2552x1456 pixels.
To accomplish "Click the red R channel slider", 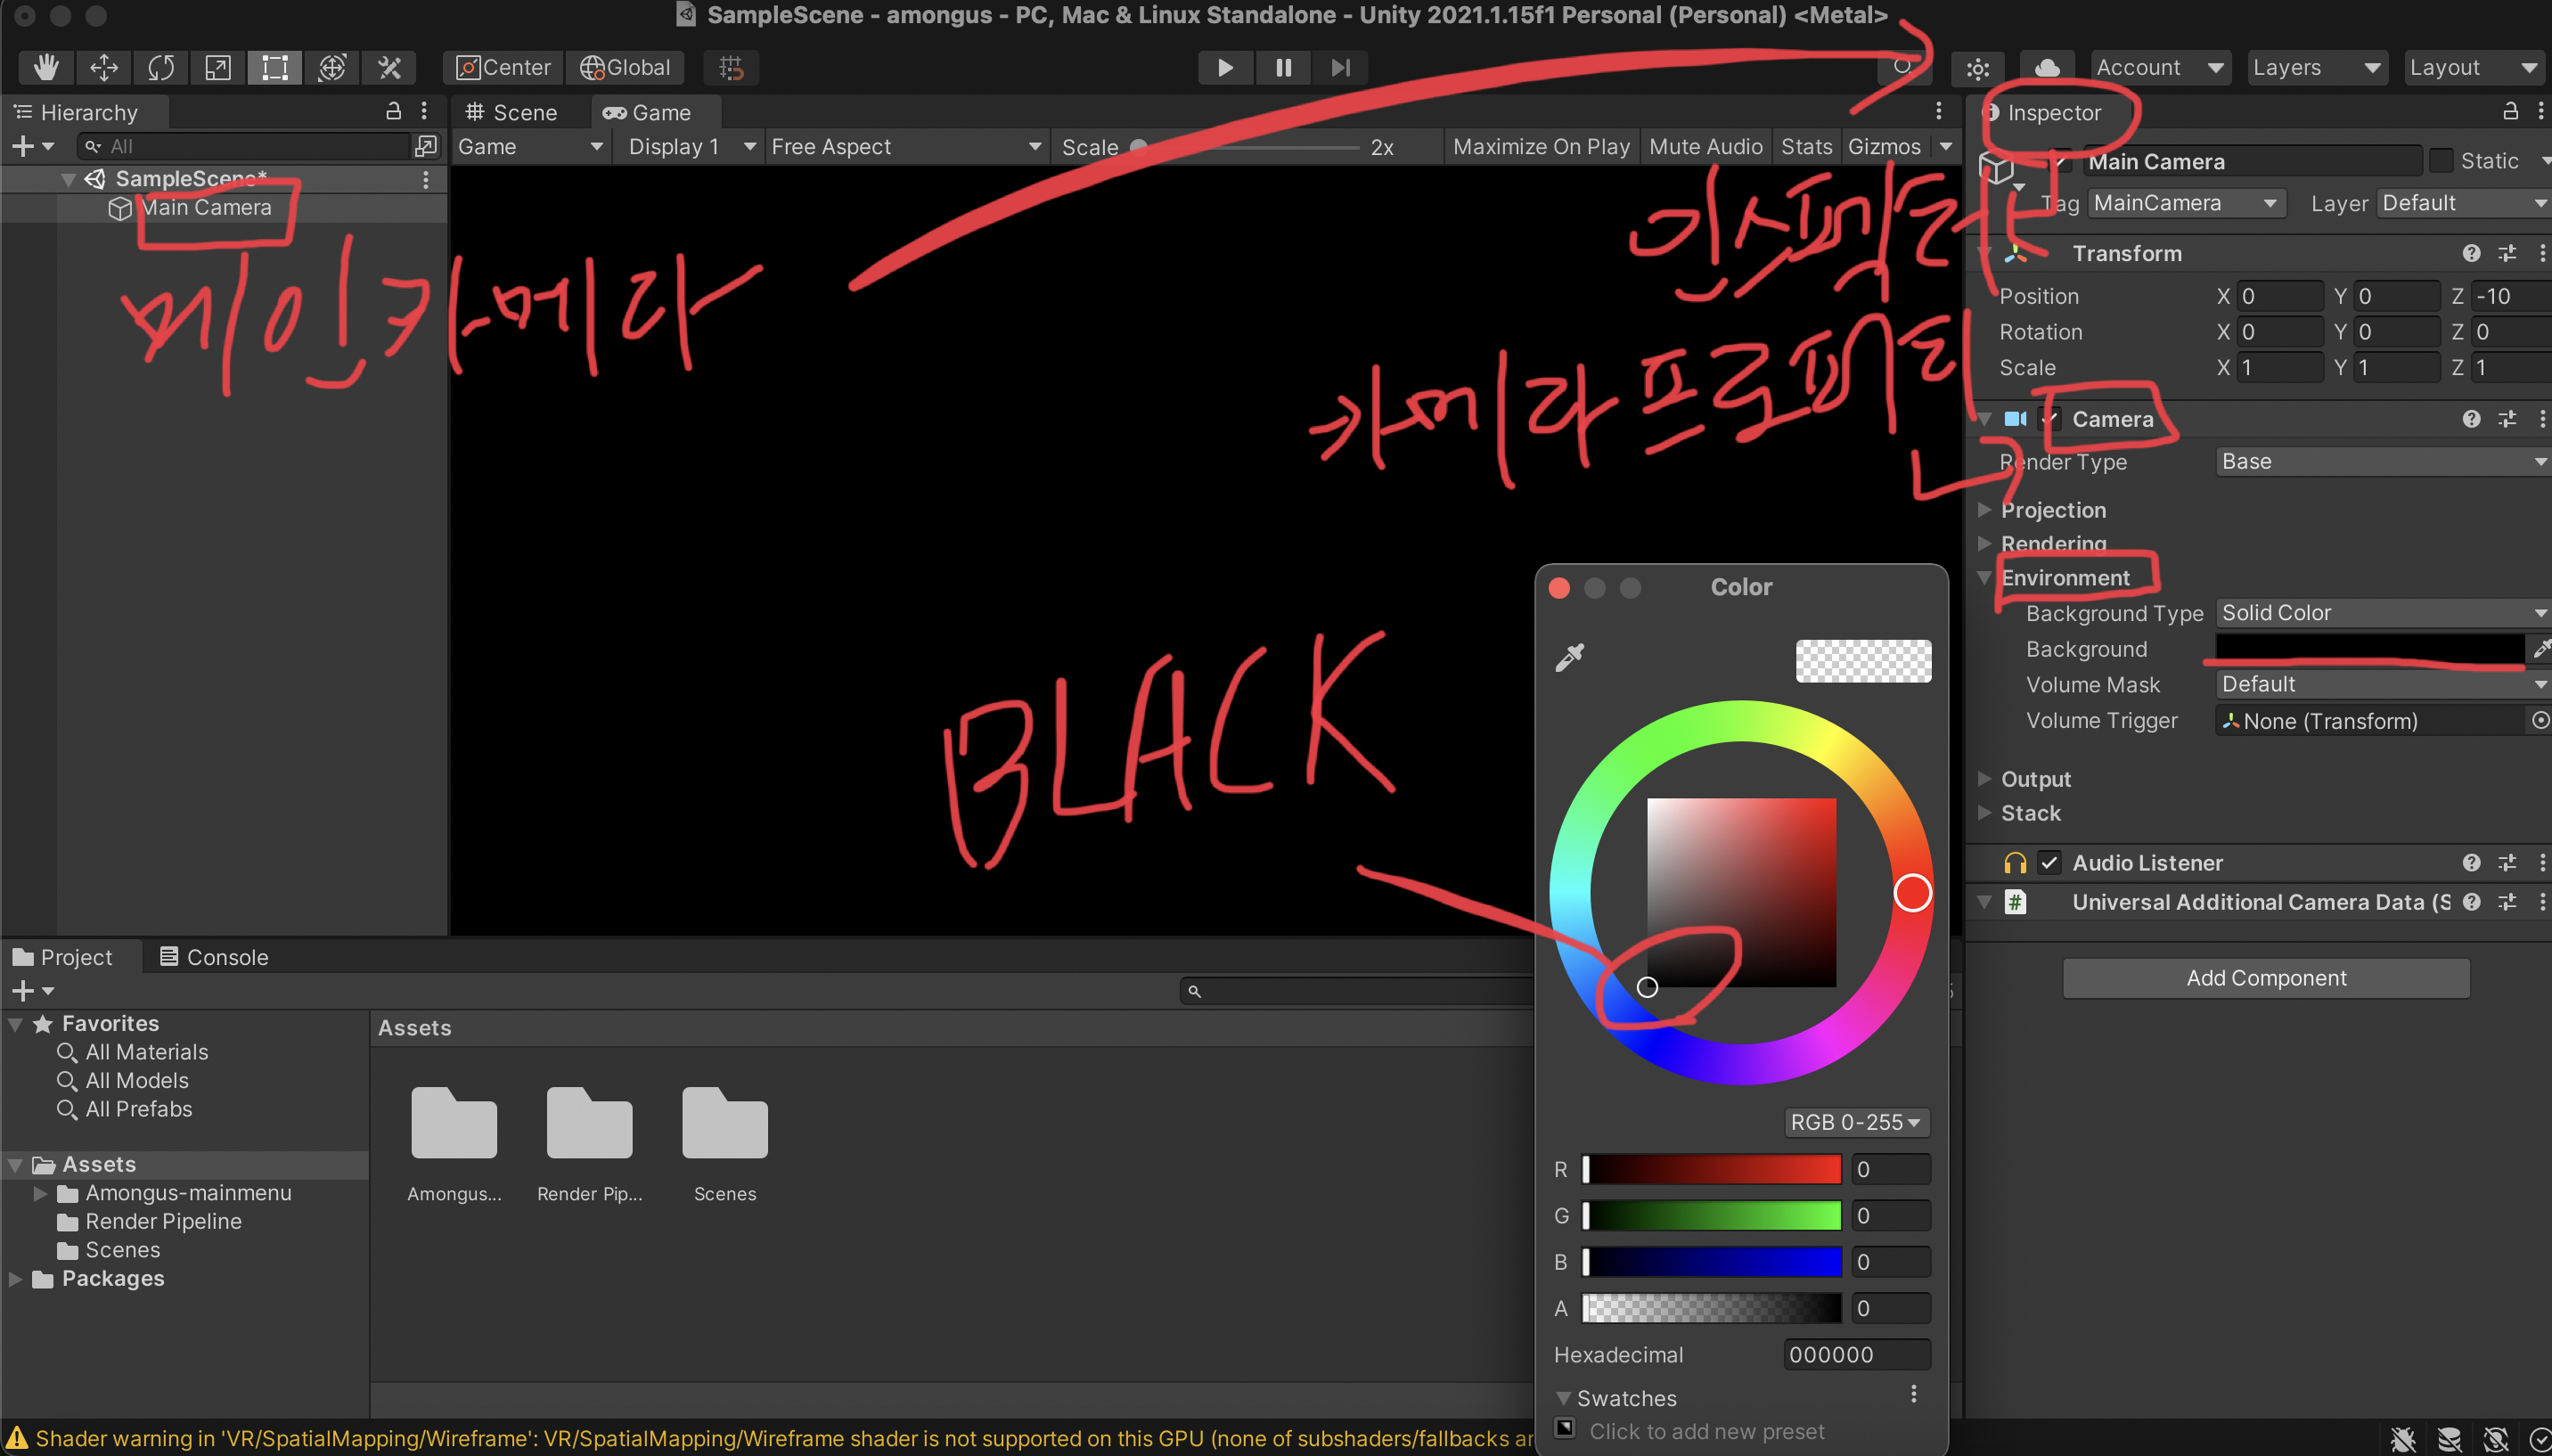I will click(1712, 1169).
